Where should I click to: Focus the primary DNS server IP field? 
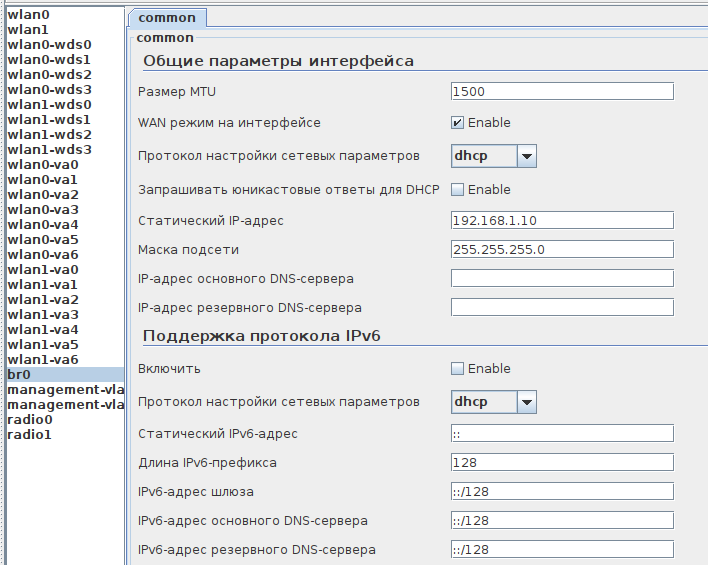[x=562, y=278]
